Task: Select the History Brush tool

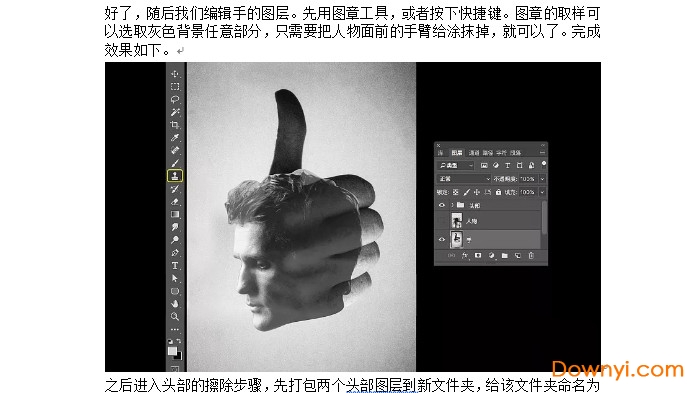Action: (175, 189)
